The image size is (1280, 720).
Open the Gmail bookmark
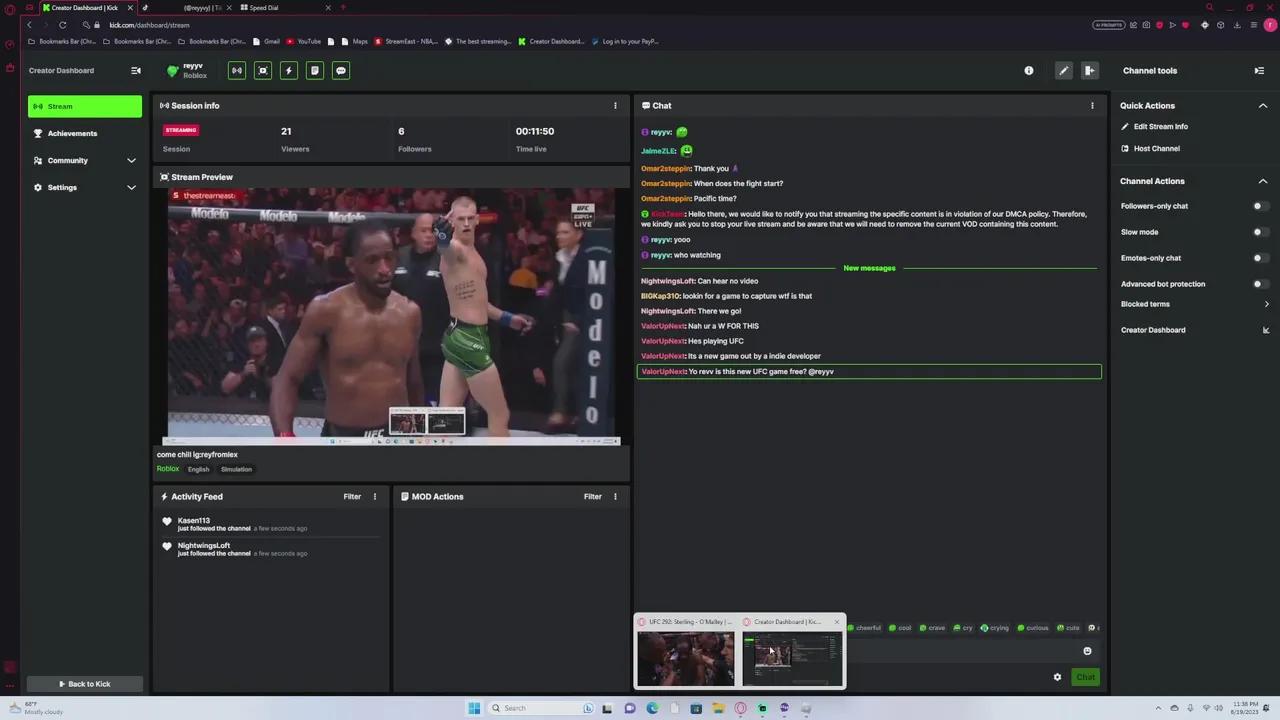267,41
